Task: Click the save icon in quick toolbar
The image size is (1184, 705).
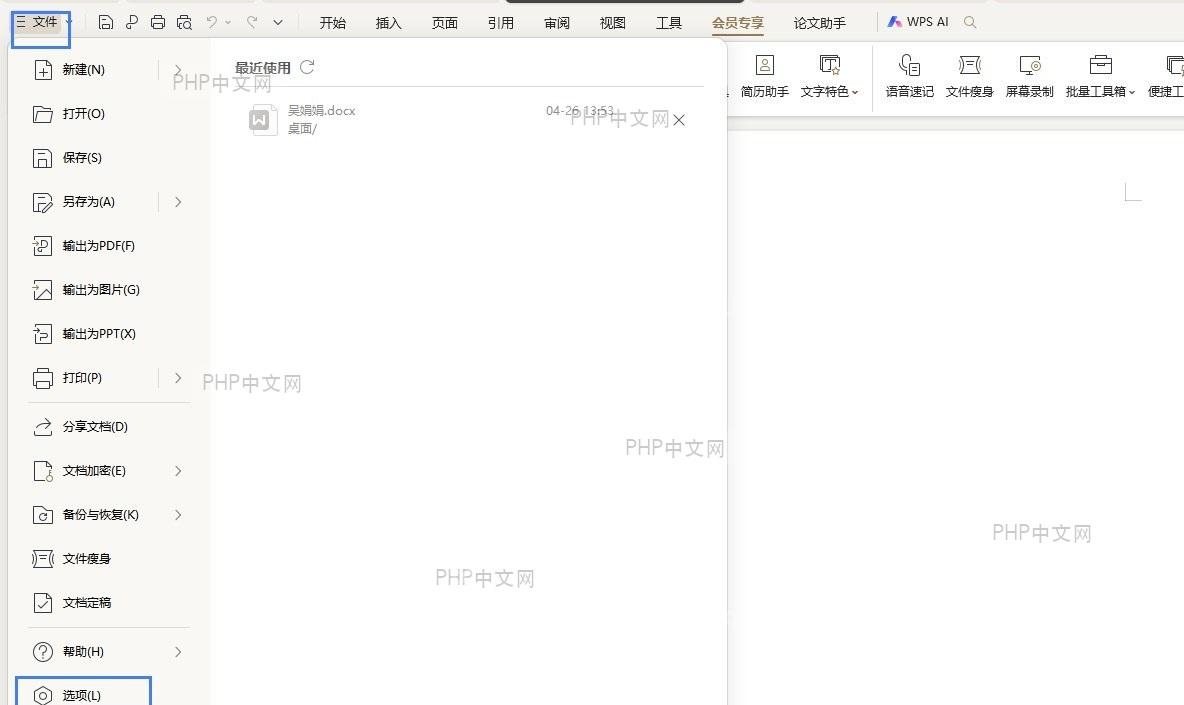Action: coord(106,23)
